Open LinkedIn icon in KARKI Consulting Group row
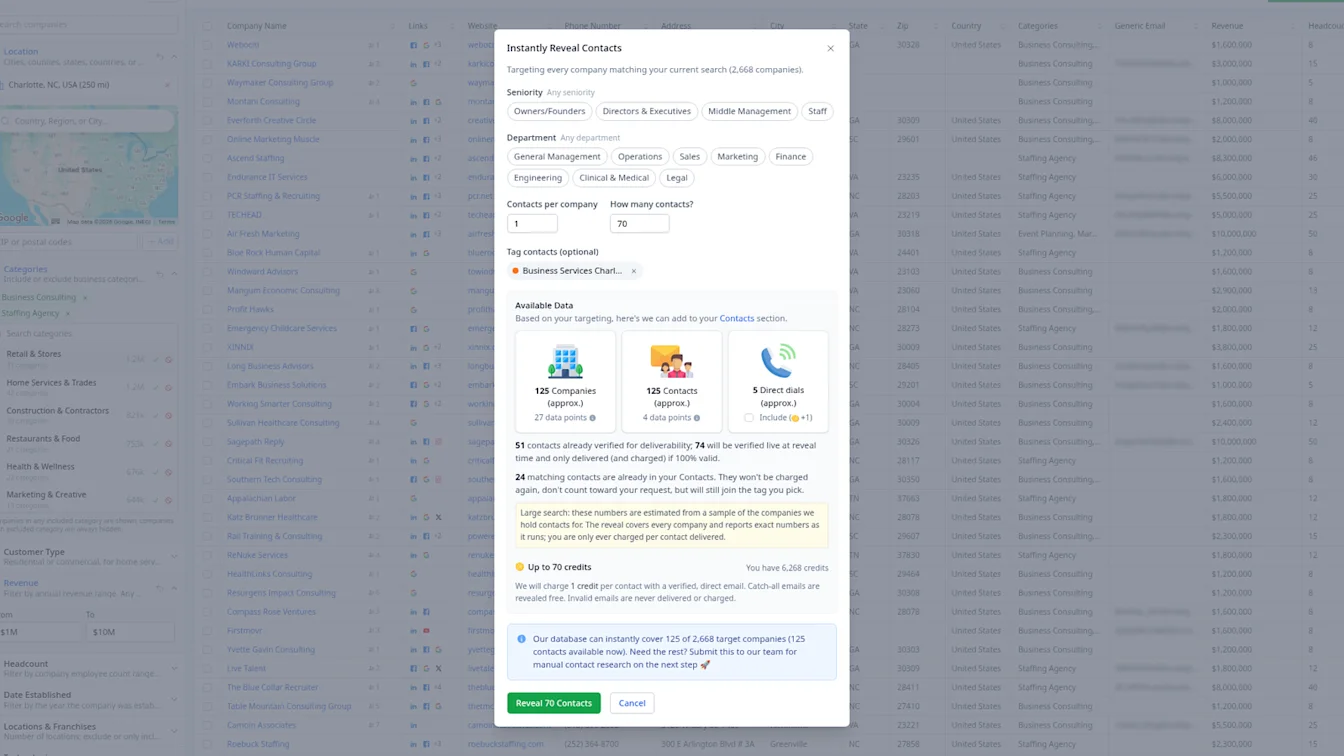1344x756 pixels. (414, 64)
